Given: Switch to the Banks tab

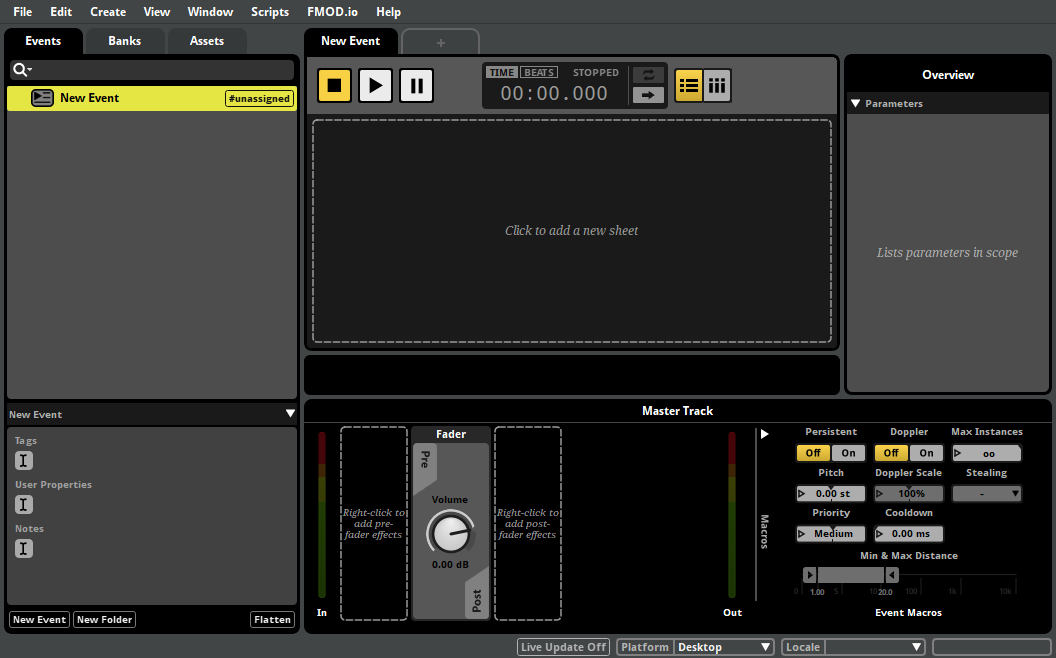Looking at the screenshot, I should coord(125,41).
